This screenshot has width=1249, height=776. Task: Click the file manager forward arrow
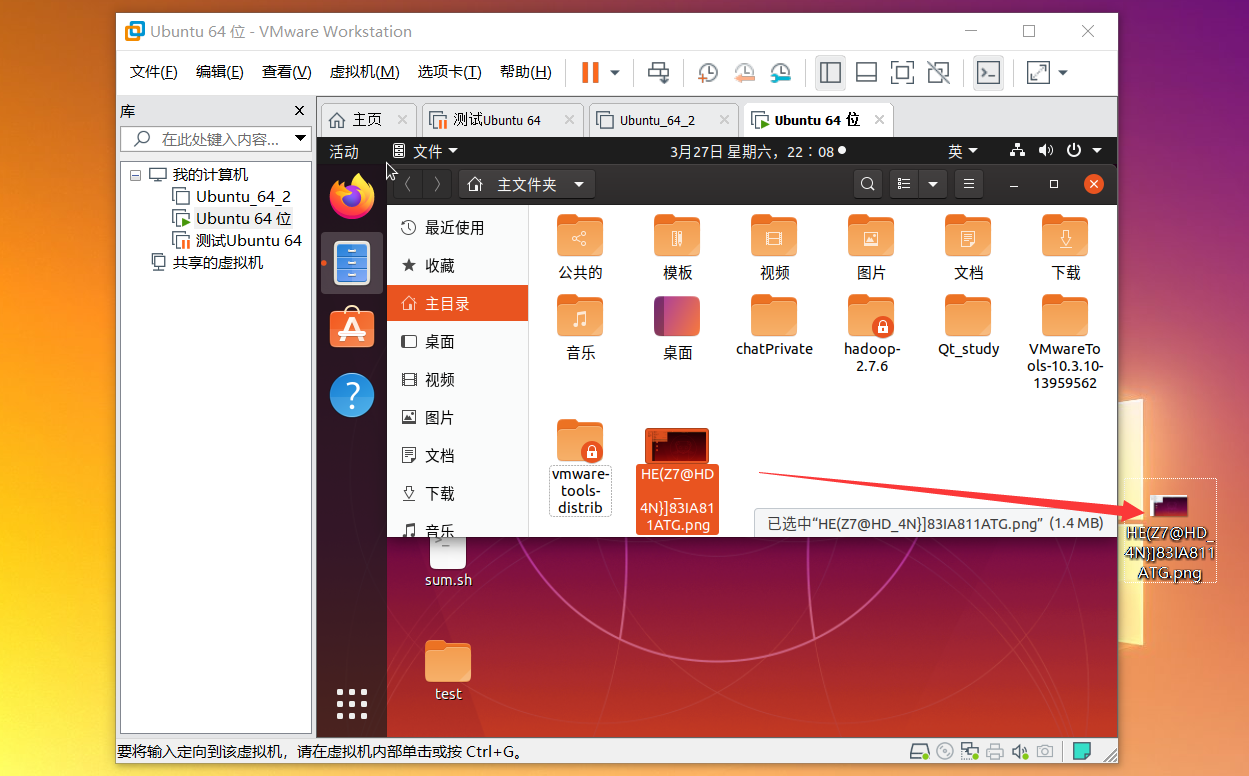tap(437, 184)
